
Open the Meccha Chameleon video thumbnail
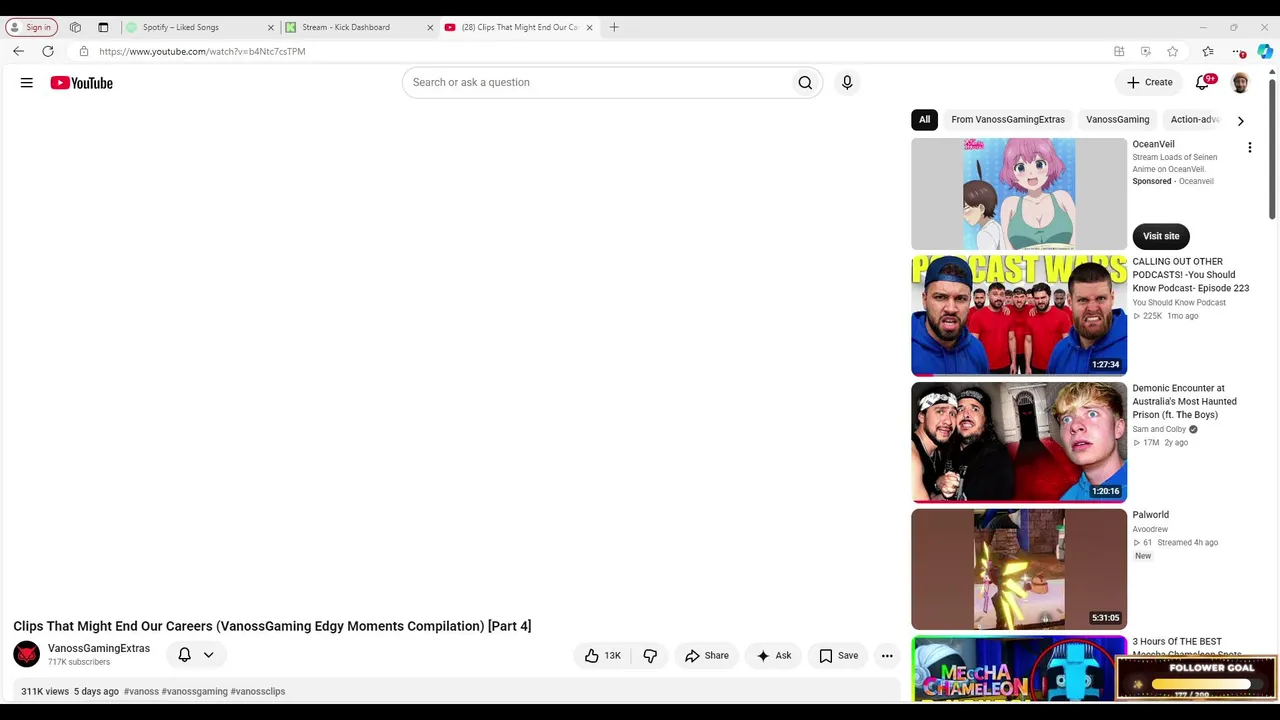tap(1019, 668)
